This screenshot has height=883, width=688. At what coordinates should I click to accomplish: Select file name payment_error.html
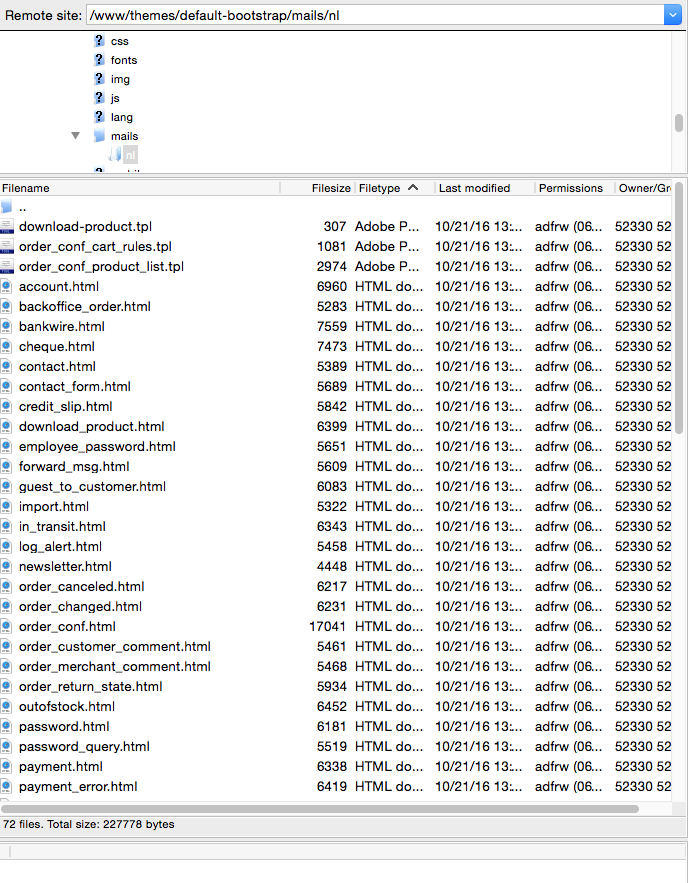click(78, 787)
